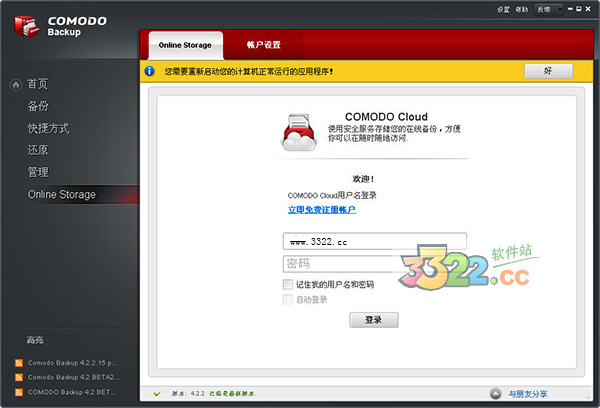Click RSS icon for Comodo Backup 4.2 BETA2
Screen dimensions: 600x408
coord(19,377)
